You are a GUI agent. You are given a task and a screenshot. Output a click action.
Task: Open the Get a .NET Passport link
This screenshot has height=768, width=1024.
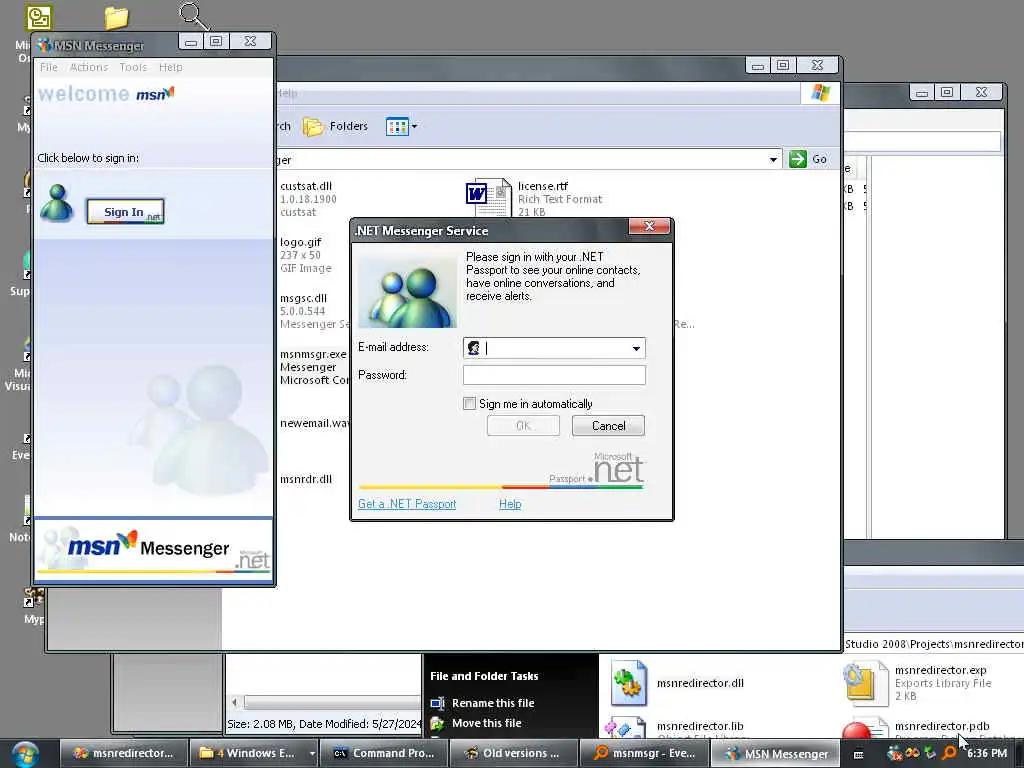[x=407, y=504]
